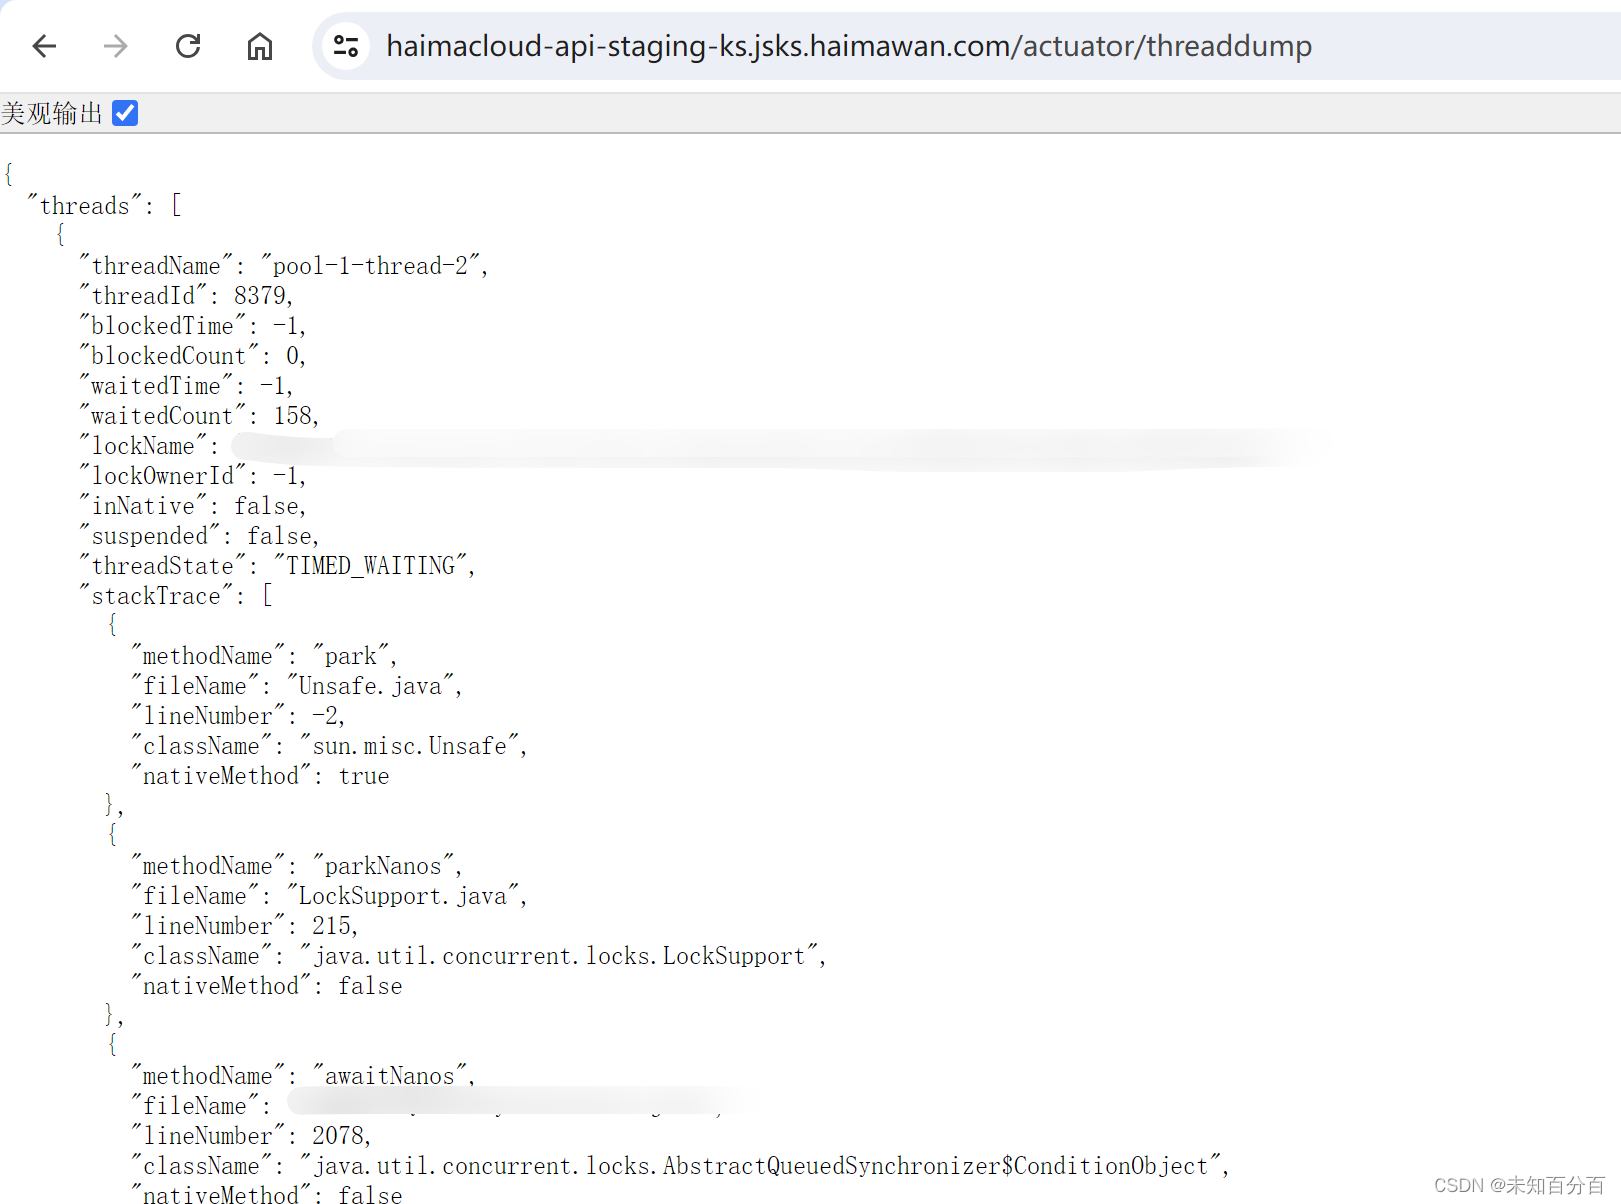Select className "sun.misc.Unsafe"

410,746
